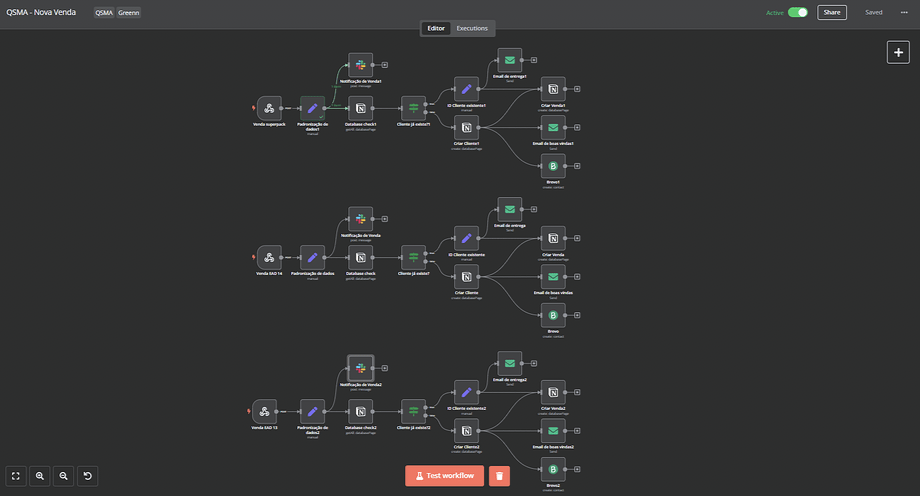This screenshot has height=496, width=920.
Task: Select the Cliente já existe?2 switch node
Action: tap(413, 411)
